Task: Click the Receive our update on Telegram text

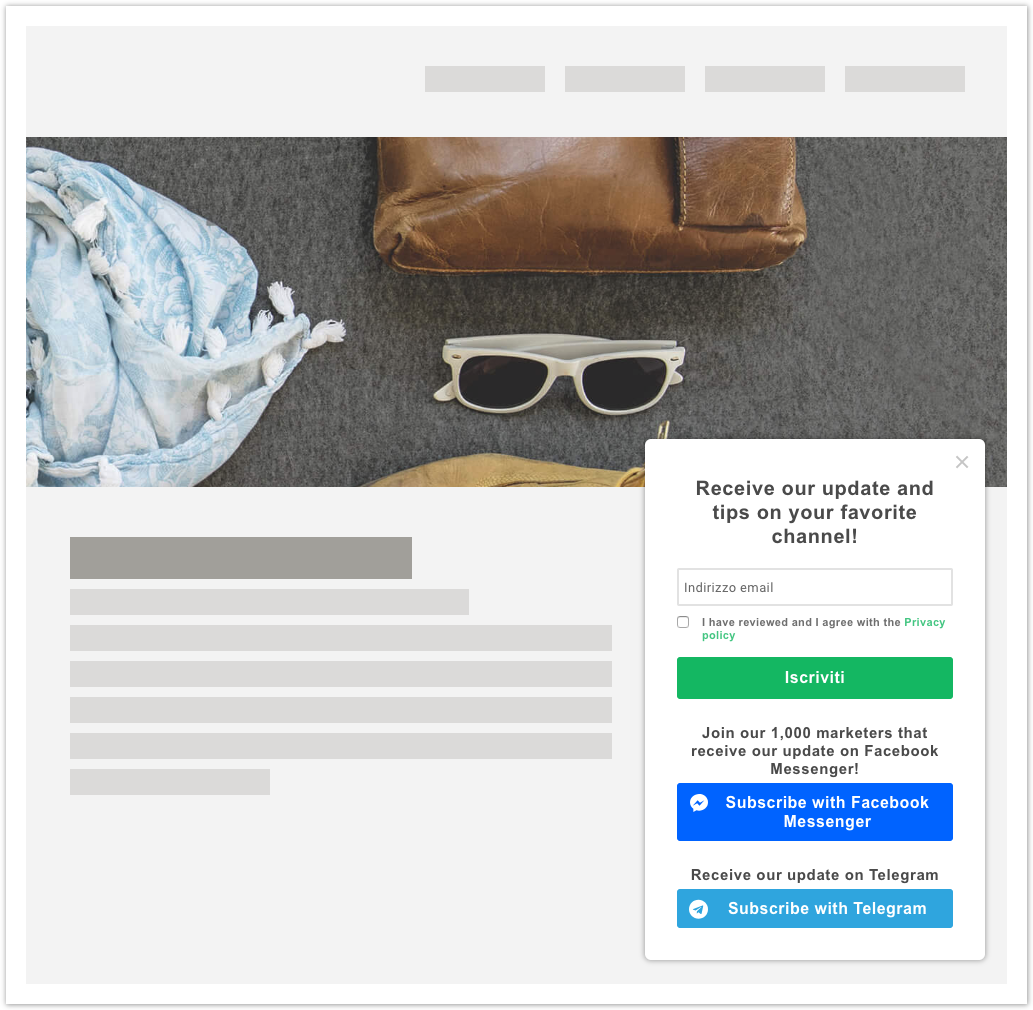Action: [x=814, y=875]
